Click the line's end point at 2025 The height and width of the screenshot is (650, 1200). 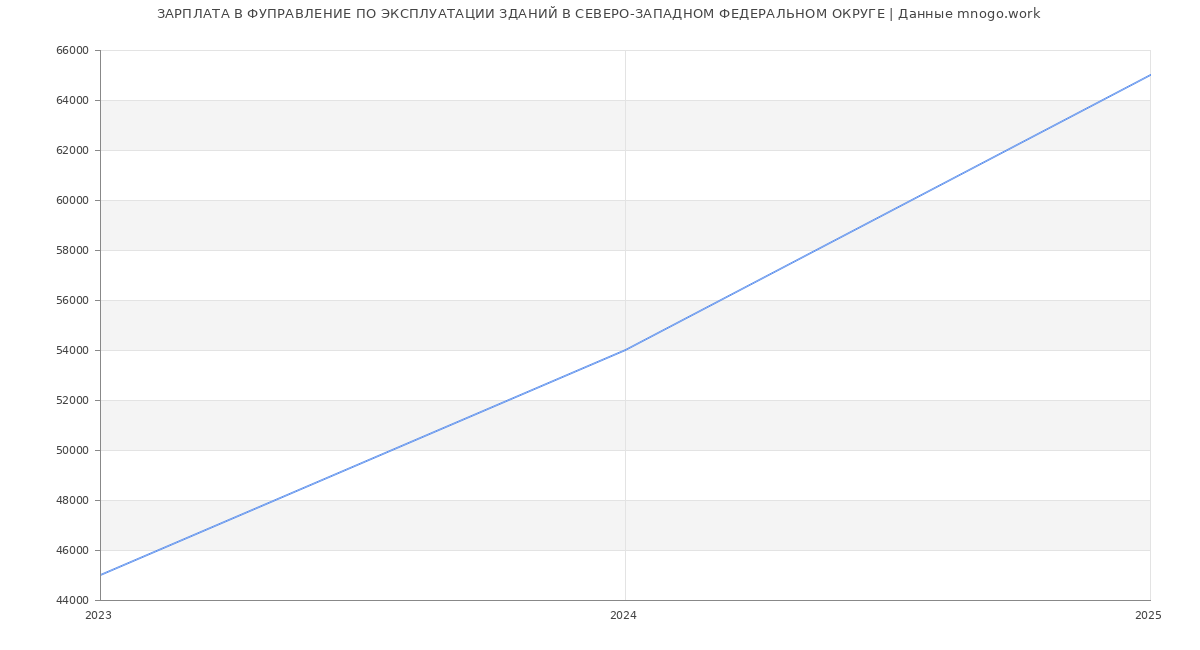1149,75
